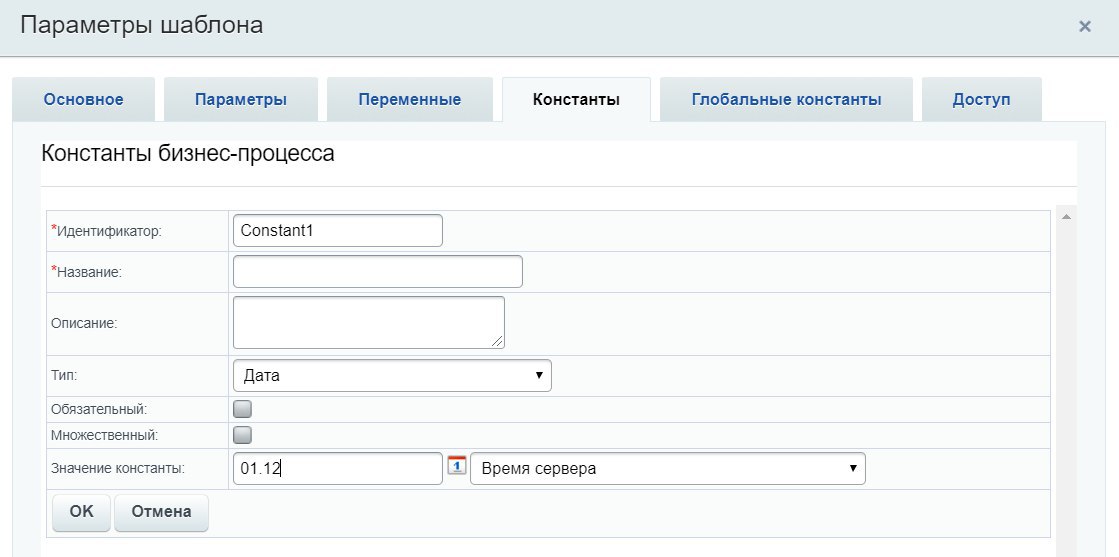Open the Тип dropdown showing Дата
The height and width of the screenshot is (557, 1119).
click(x=391, y=376)
